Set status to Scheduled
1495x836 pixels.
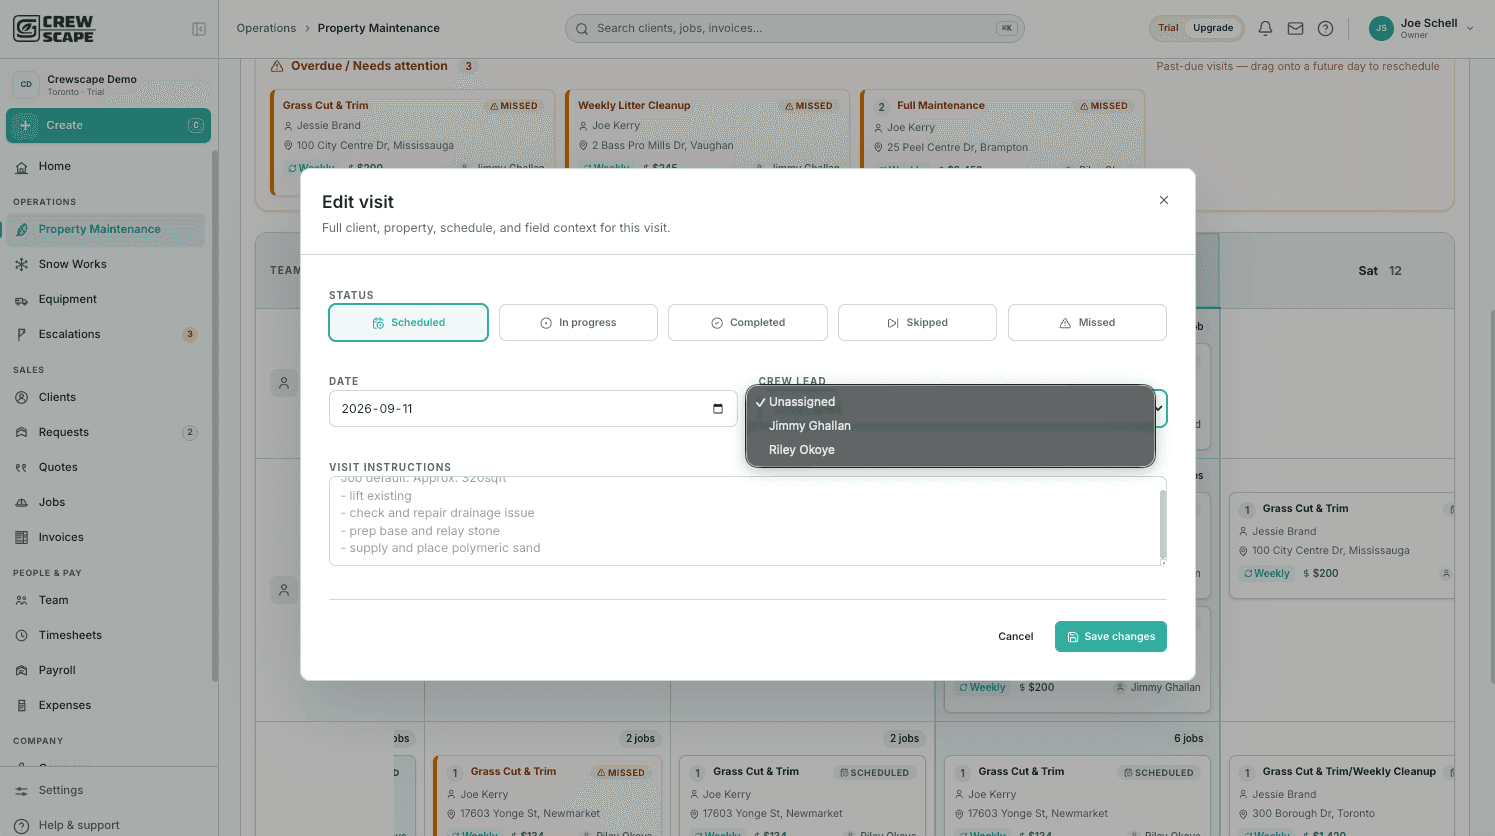tap(408, 322)
